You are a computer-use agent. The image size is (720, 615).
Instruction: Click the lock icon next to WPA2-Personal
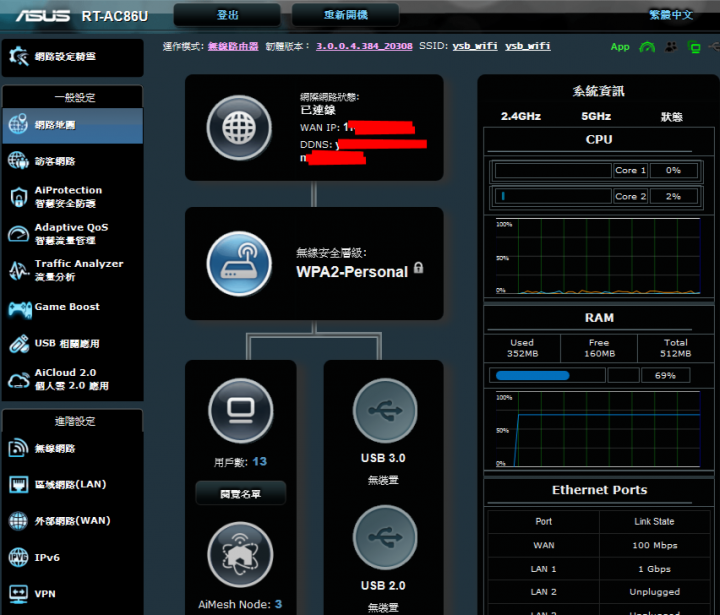(418, 268)
